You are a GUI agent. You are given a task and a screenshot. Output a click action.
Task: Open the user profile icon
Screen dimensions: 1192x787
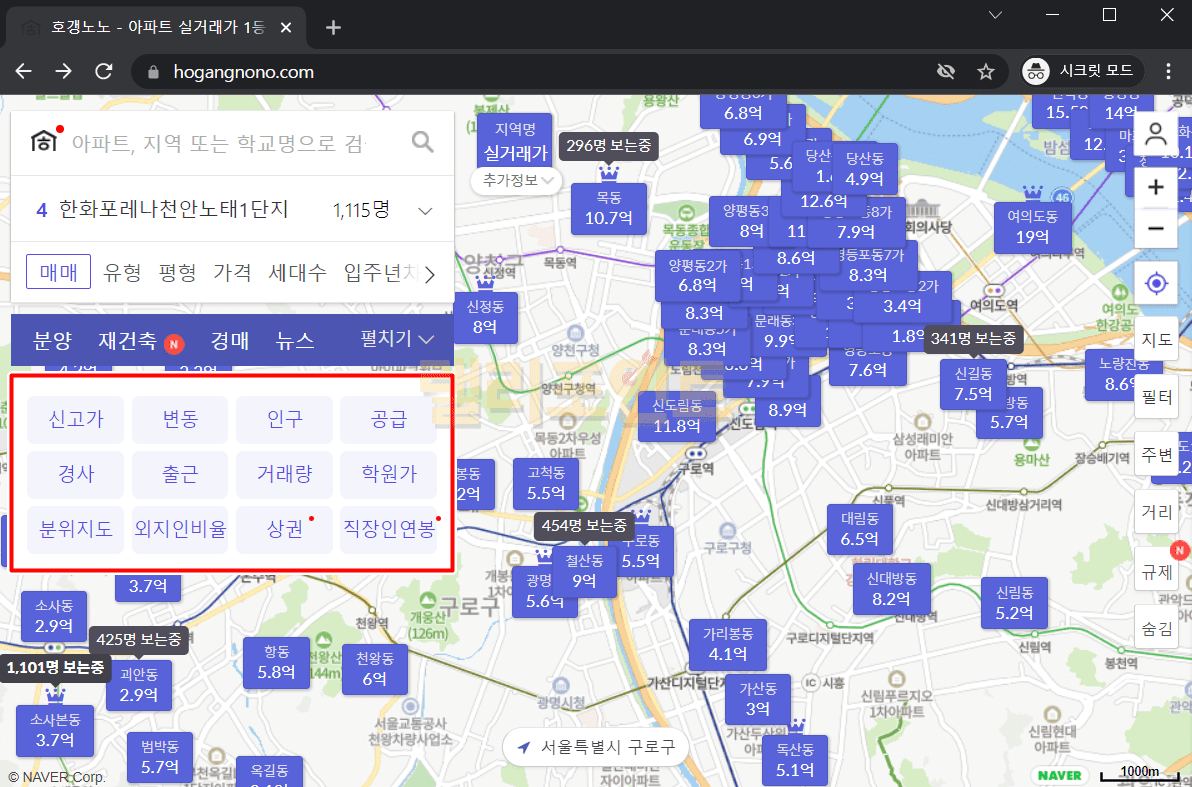1156,134
